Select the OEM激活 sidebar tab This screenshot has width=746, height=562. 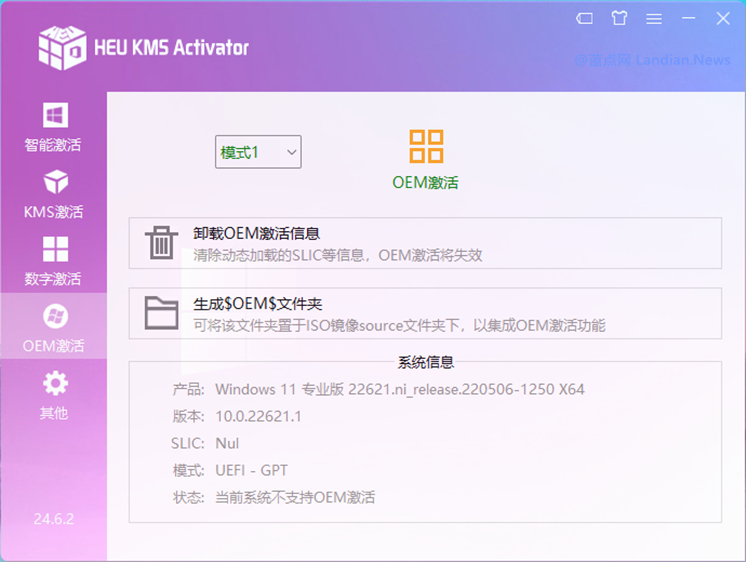[x=54, y=328]
